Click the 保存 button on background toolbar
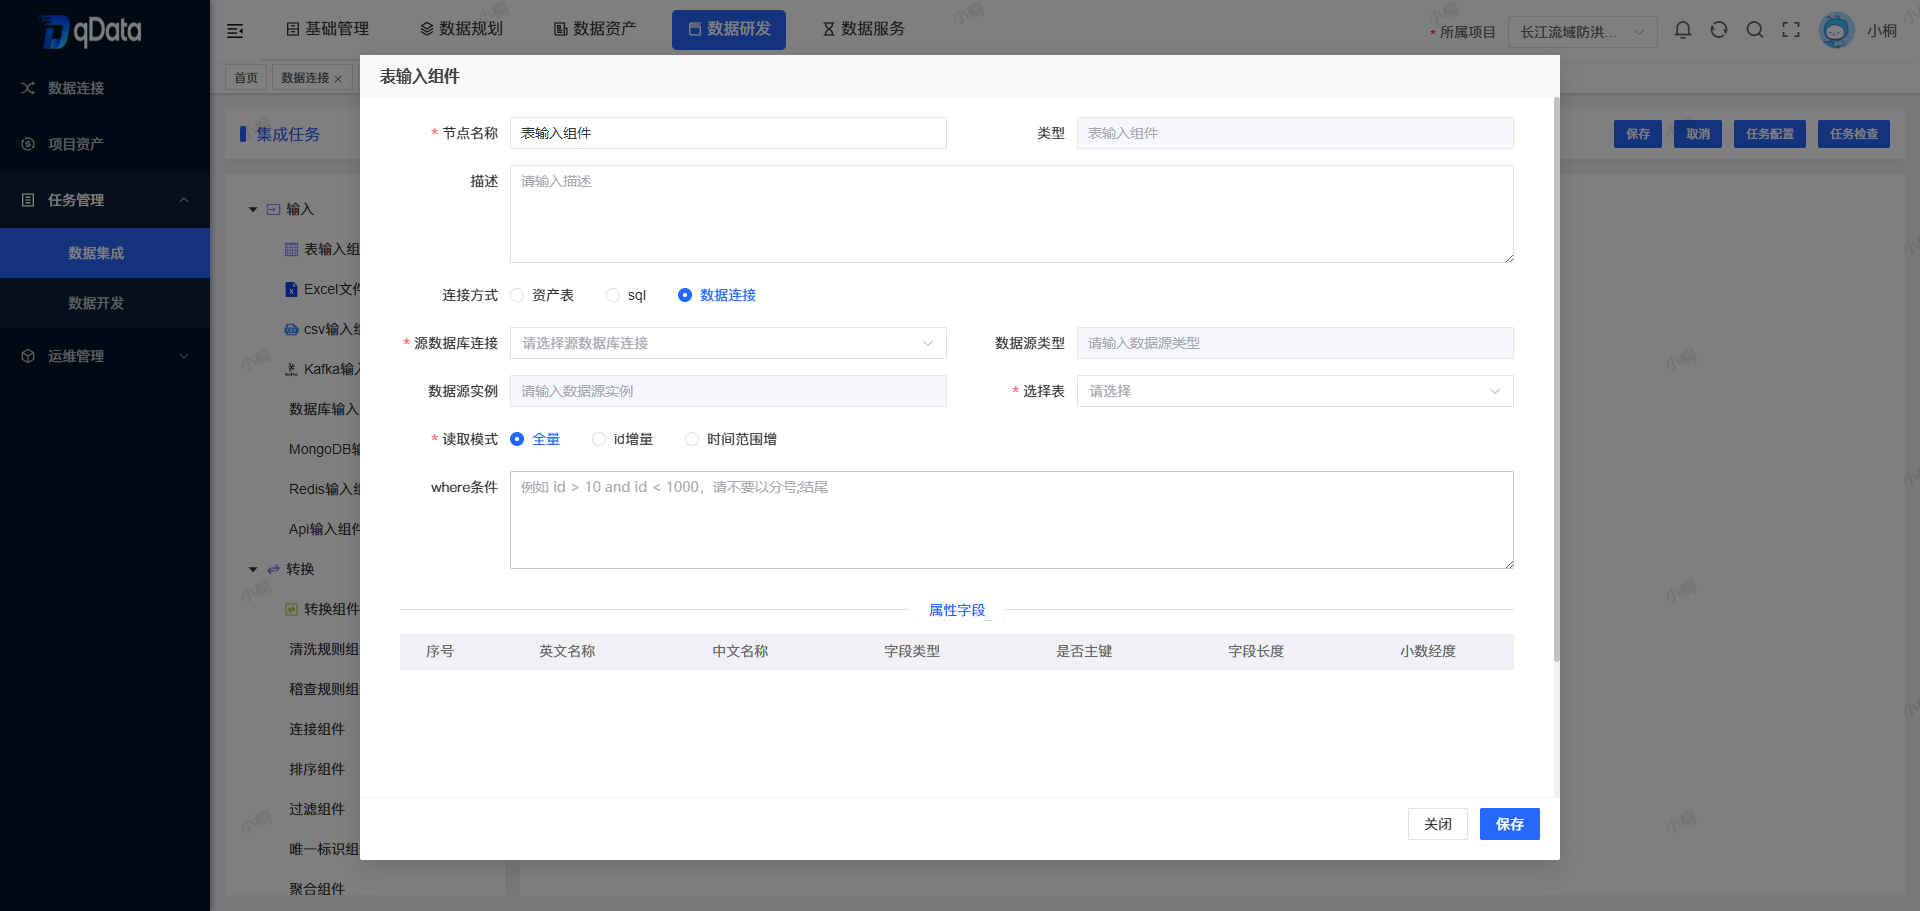Viewport: 1920px width, 911px height. 1638,134
